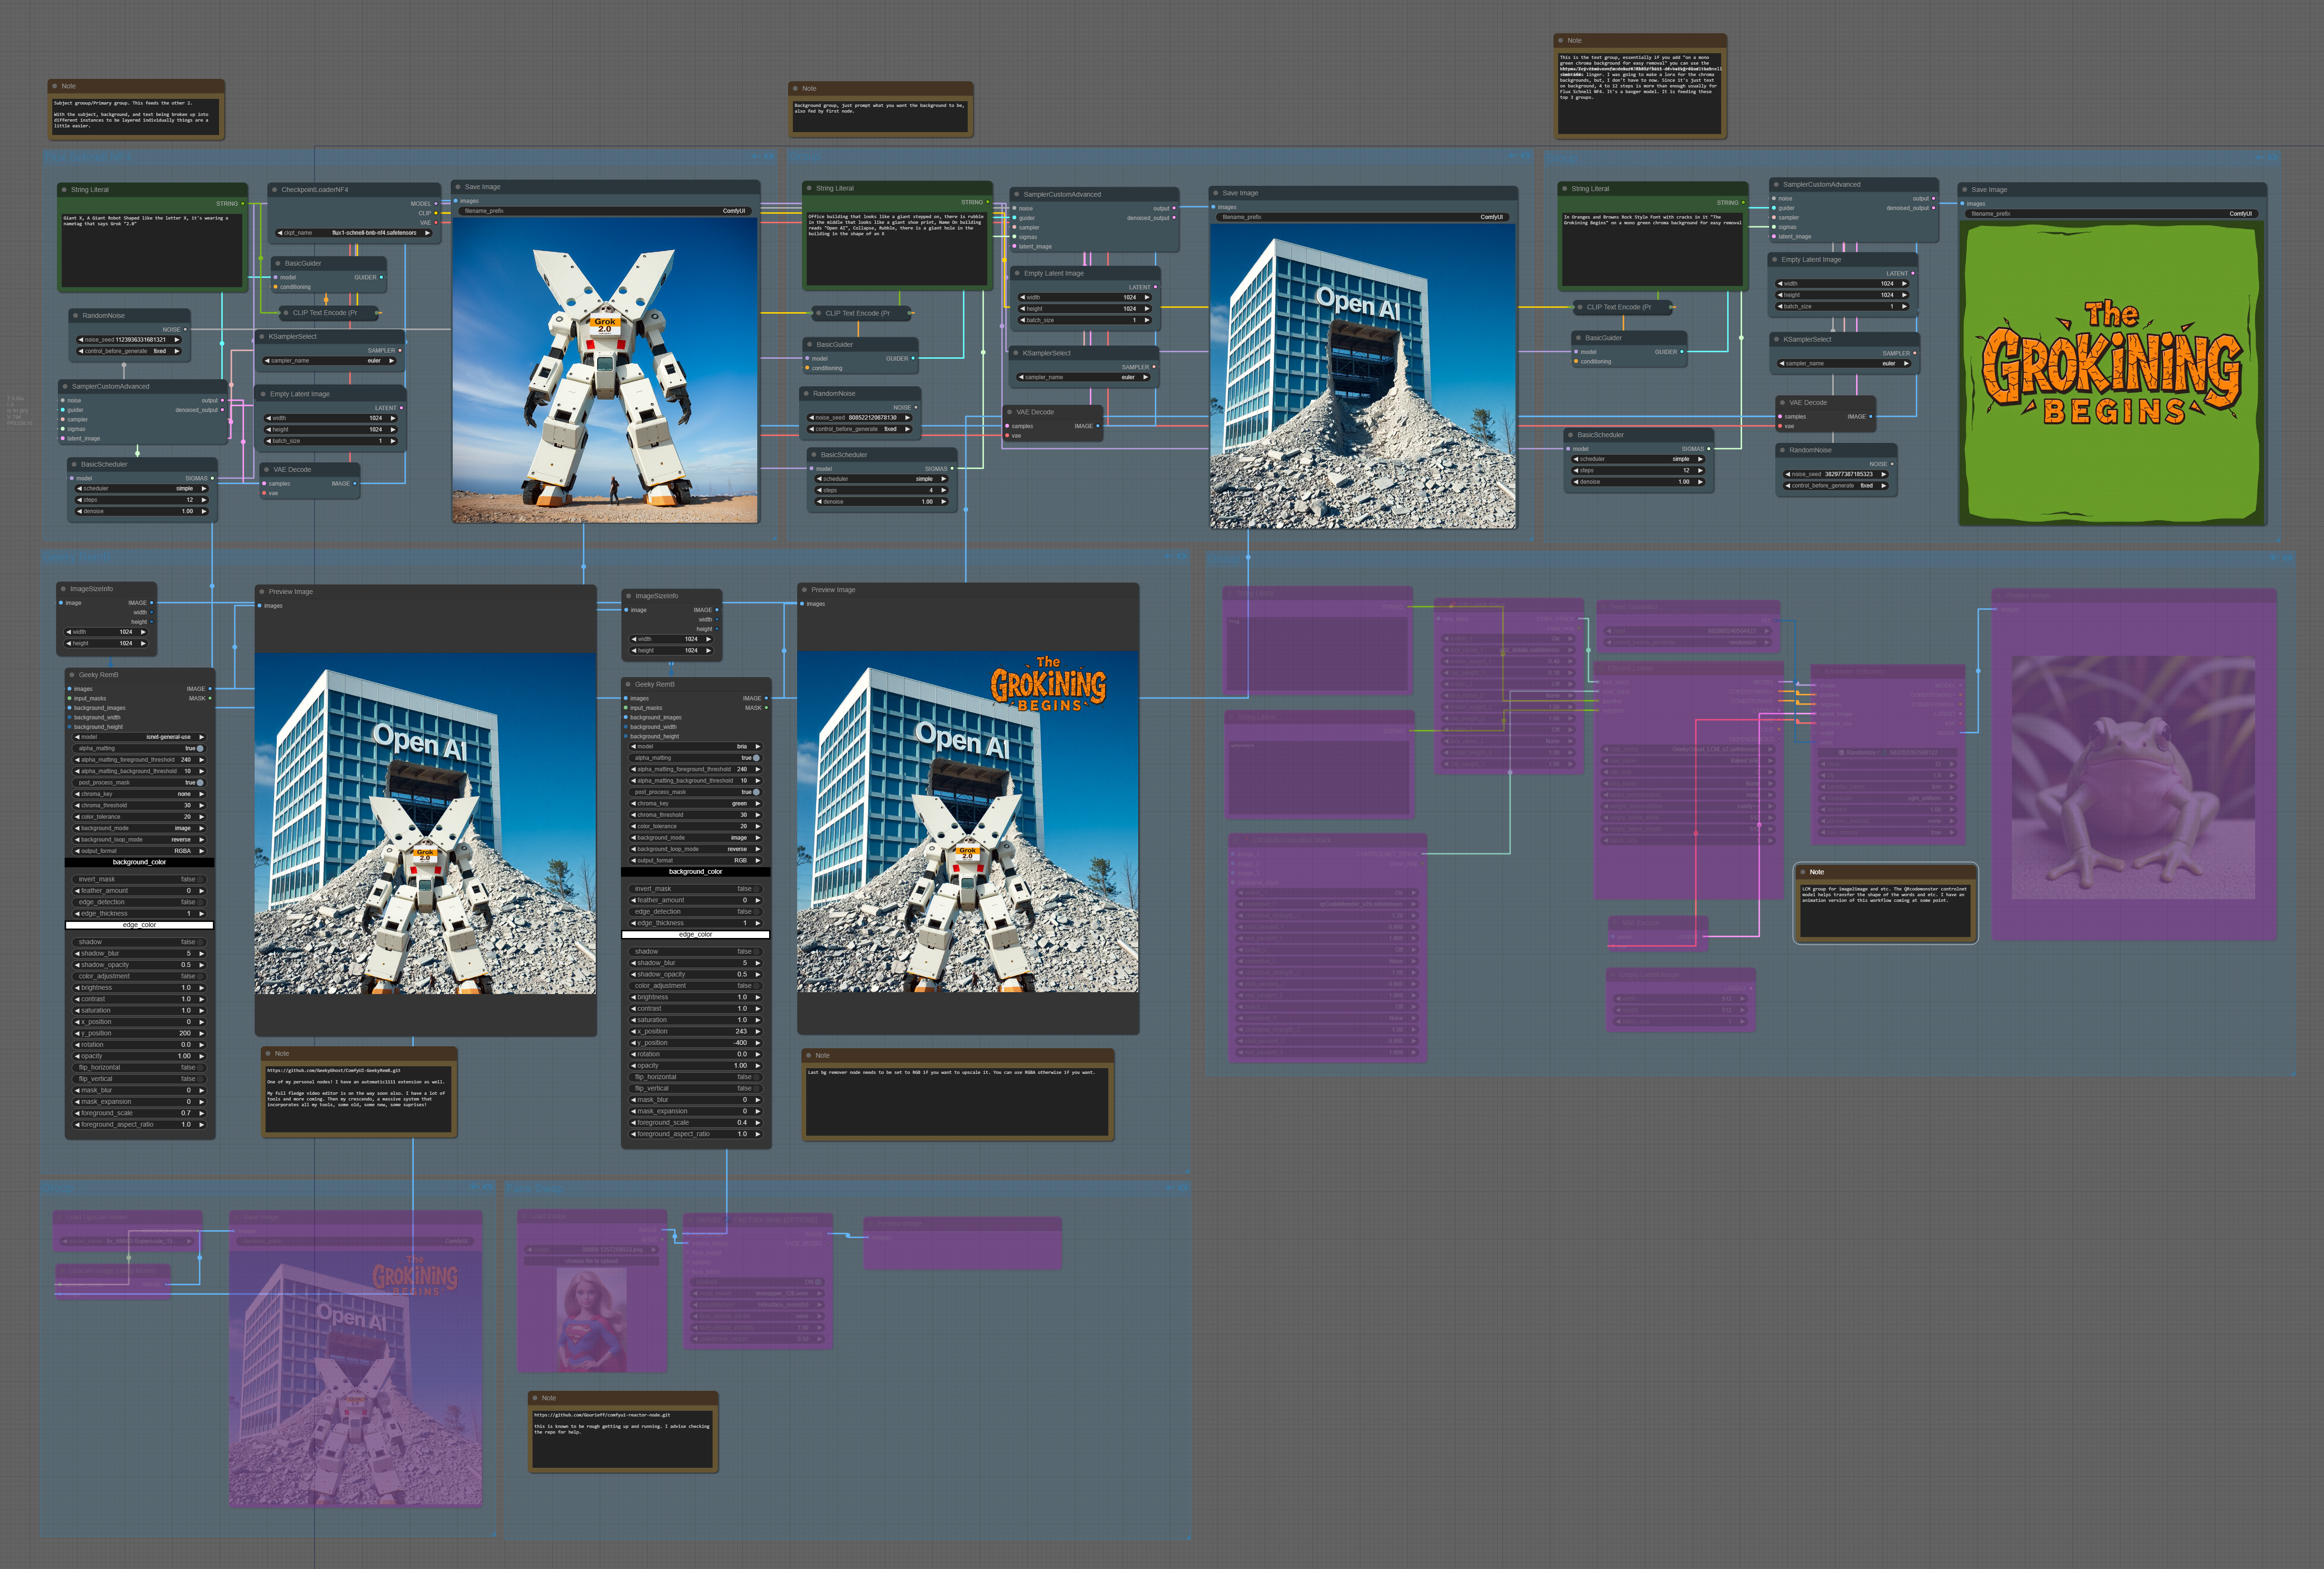Click the black background_color swatch under output_format RGB
Screen dimensions: 2324x1569
tap(695, 872)
